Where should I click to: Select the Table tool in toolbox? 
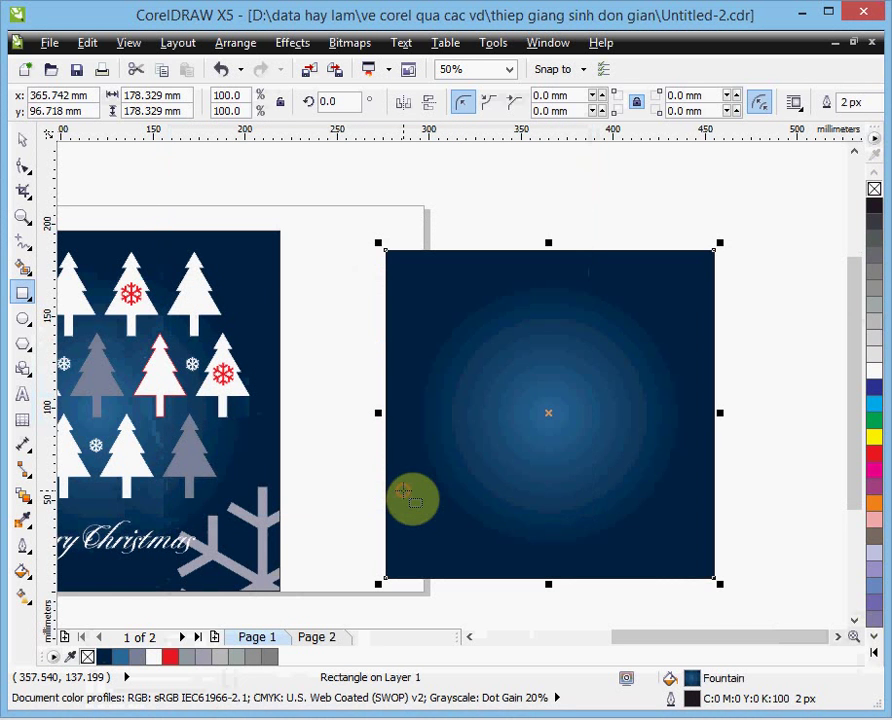pos(22,420)
